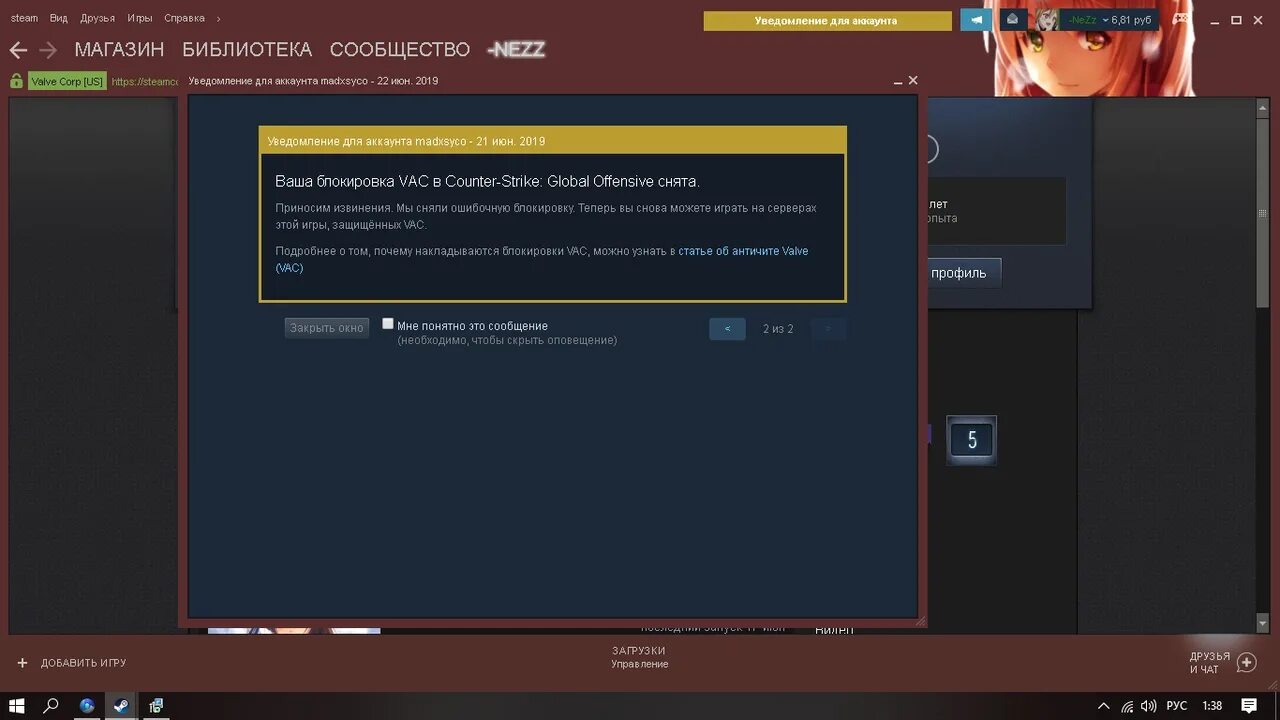Go back with the left arrow
Image resolution: width=1280 pixels, height=720 pixels.
click(18, 50)
